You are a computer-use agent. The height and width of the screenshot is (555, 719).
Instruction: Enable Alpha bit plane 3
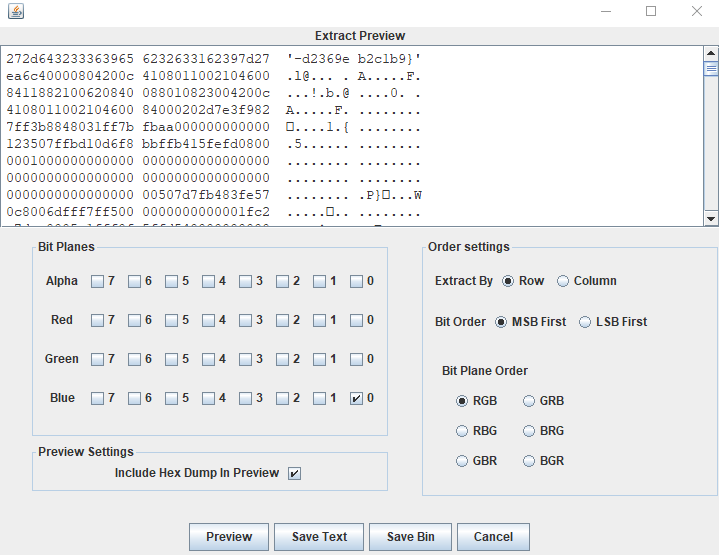coord(245,281)
